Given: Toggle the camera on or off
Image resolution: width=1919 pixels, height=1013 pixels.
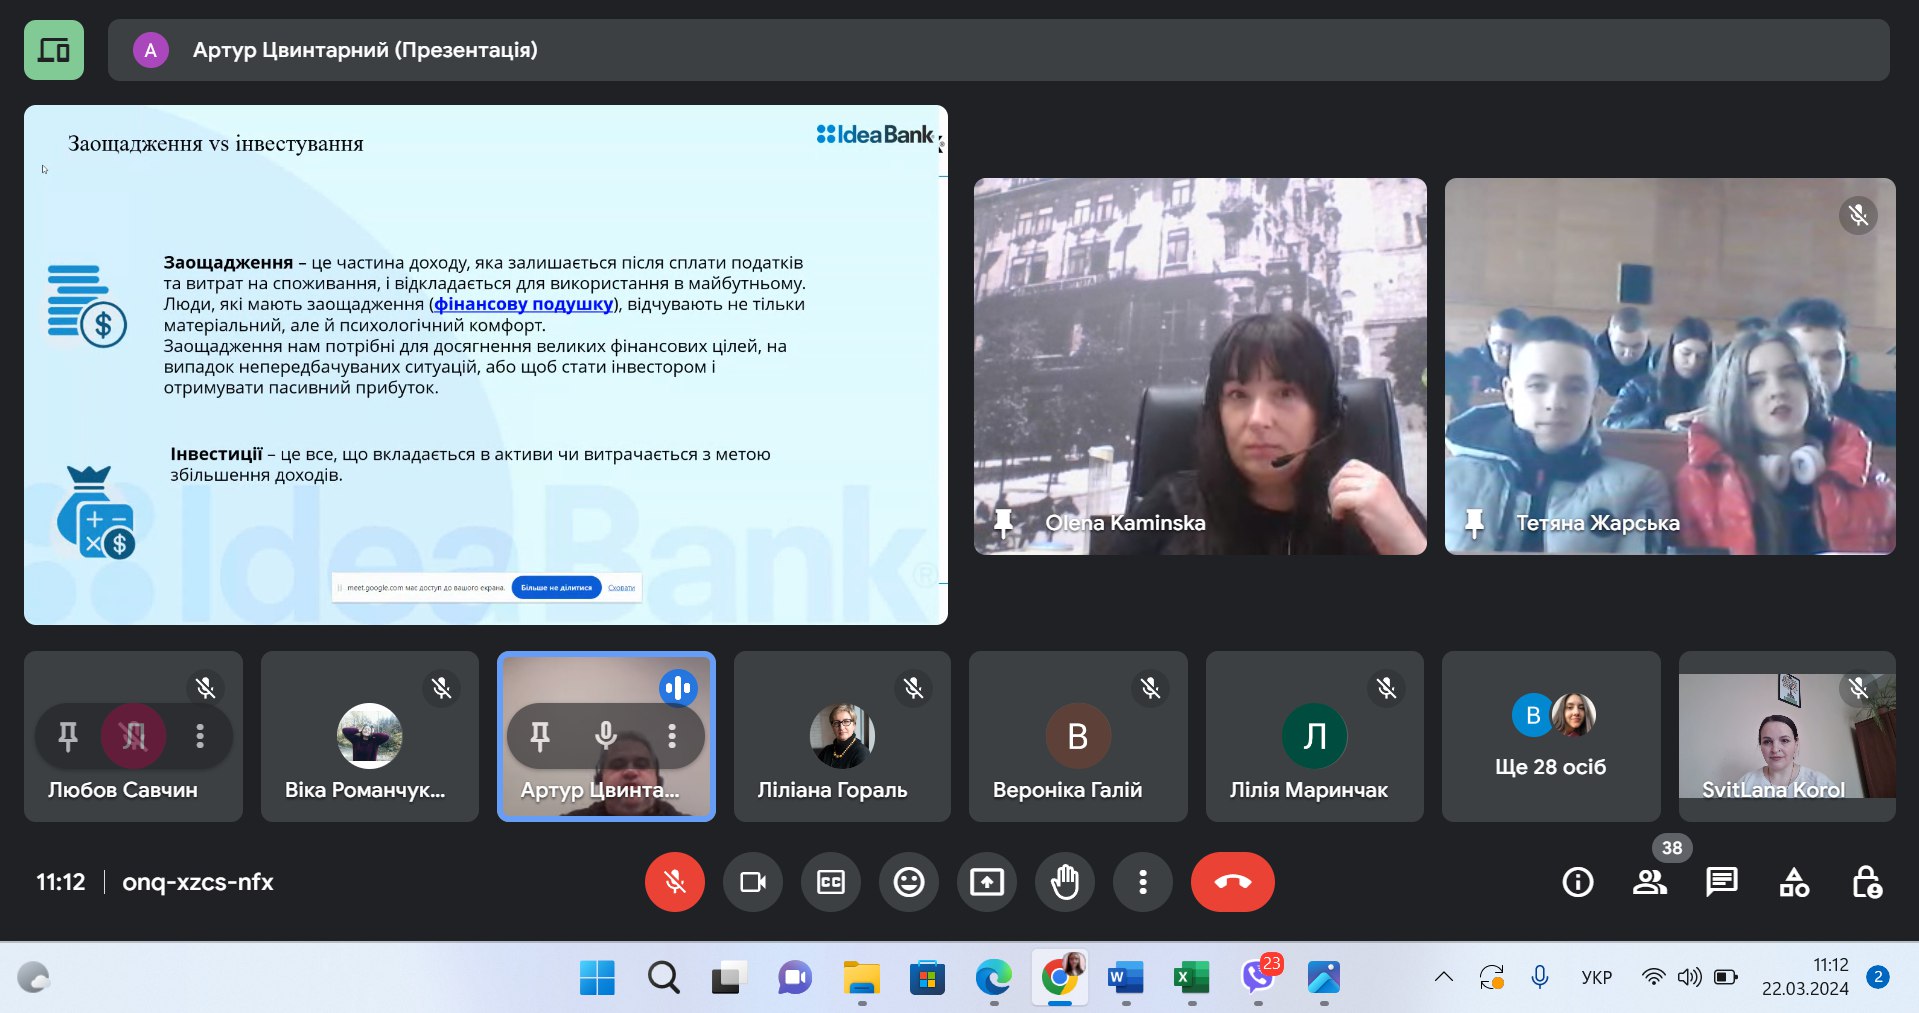Looking at the screenshot, I should coord(752,882).
